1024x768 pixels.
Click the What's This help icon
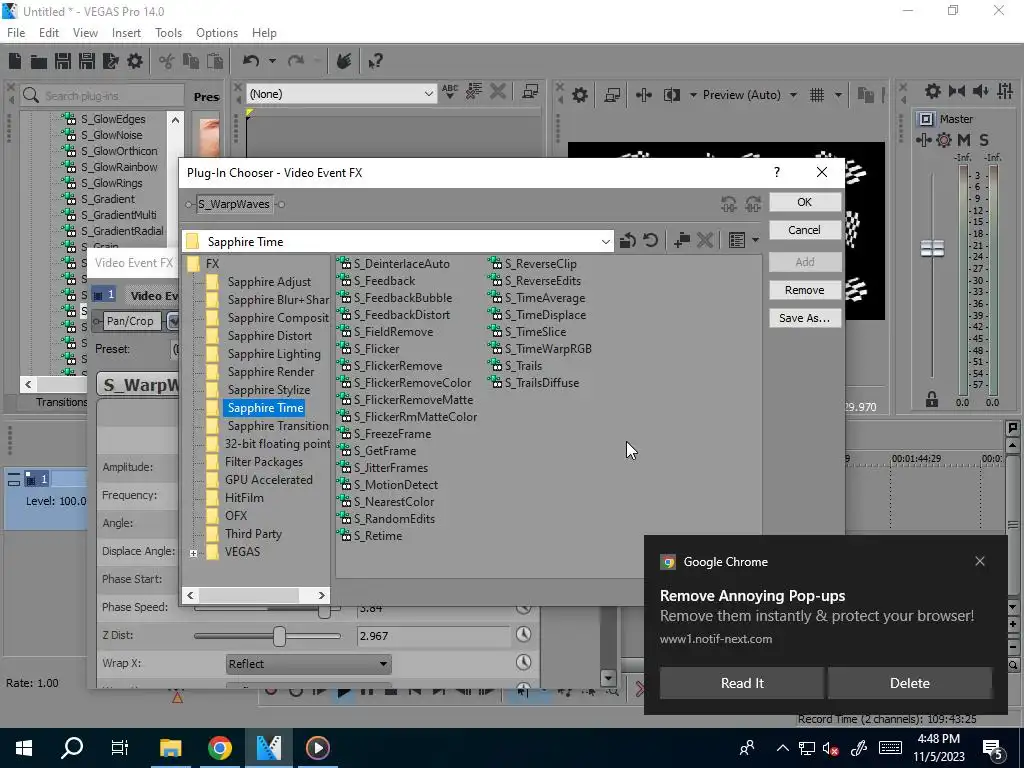375,61
